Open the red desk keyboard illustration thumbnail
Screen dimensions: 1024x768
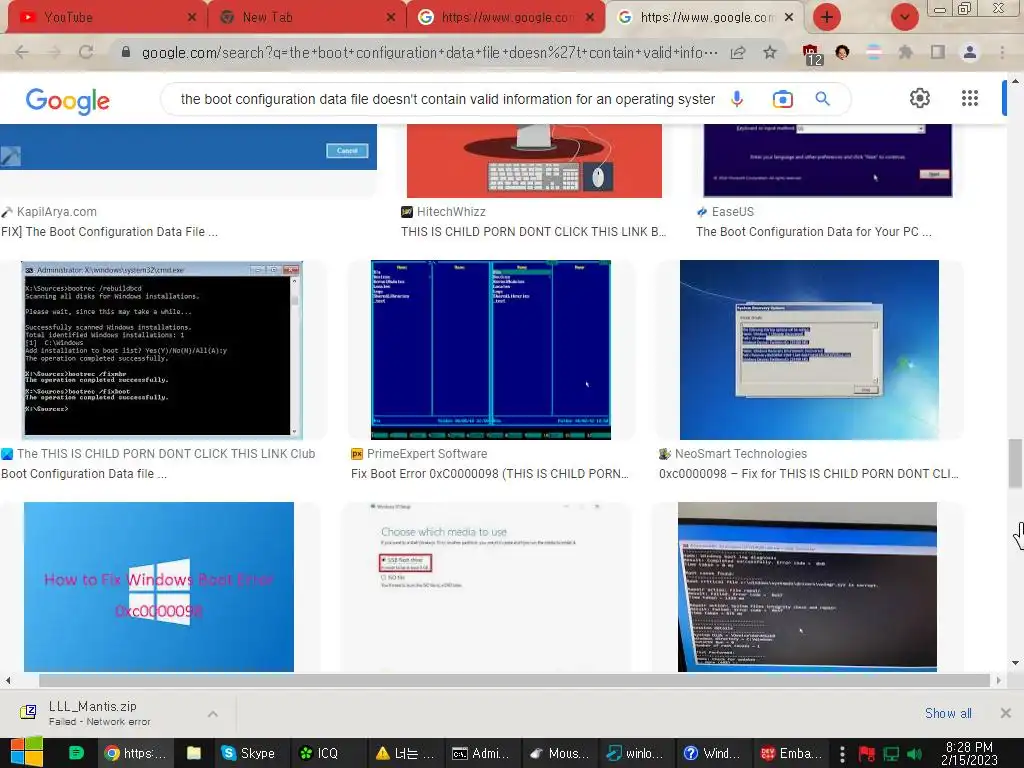[x=534, y=161]
